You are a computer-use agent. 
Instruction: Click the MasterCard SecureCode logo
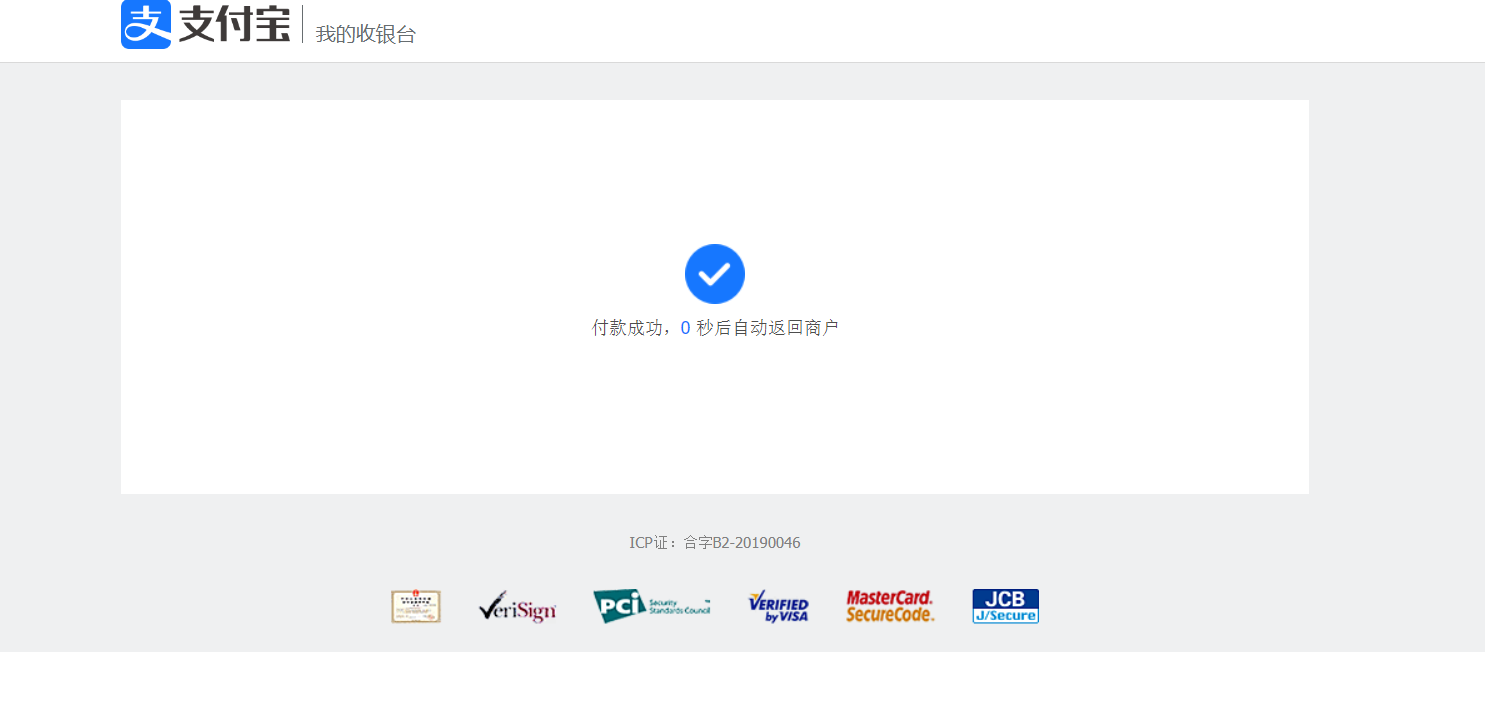tap(890, 606)
